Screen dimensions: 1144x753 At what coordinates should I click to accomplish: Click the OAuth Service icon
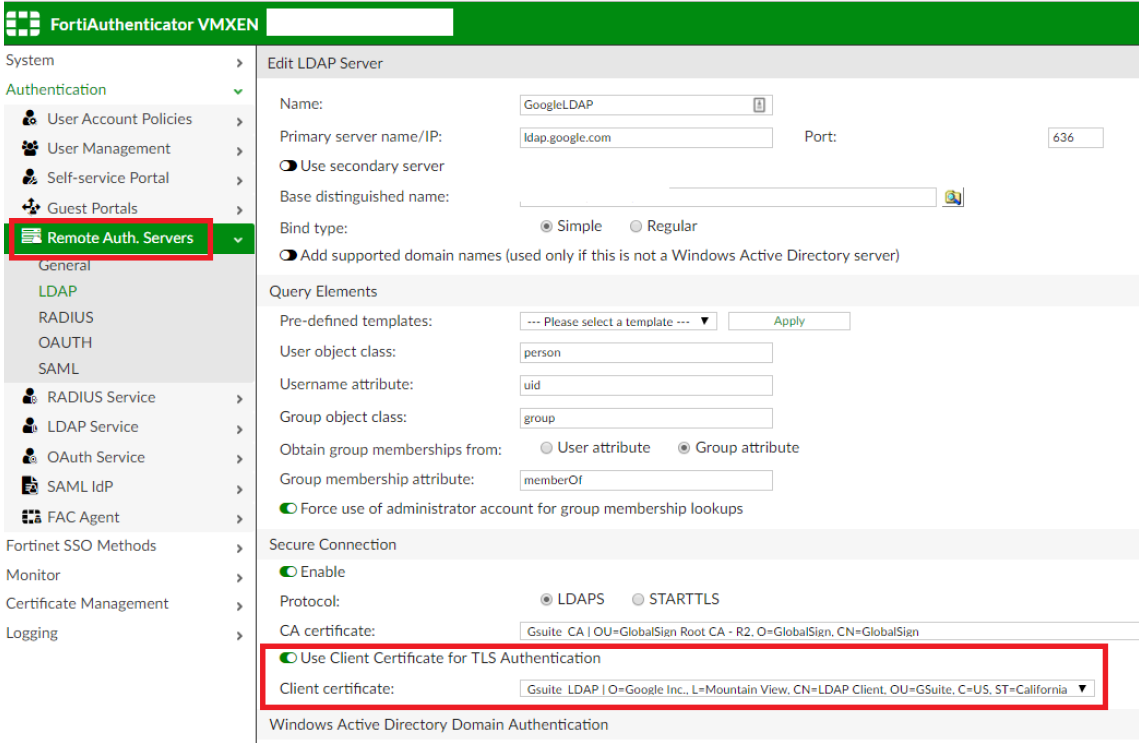[30, 457]
